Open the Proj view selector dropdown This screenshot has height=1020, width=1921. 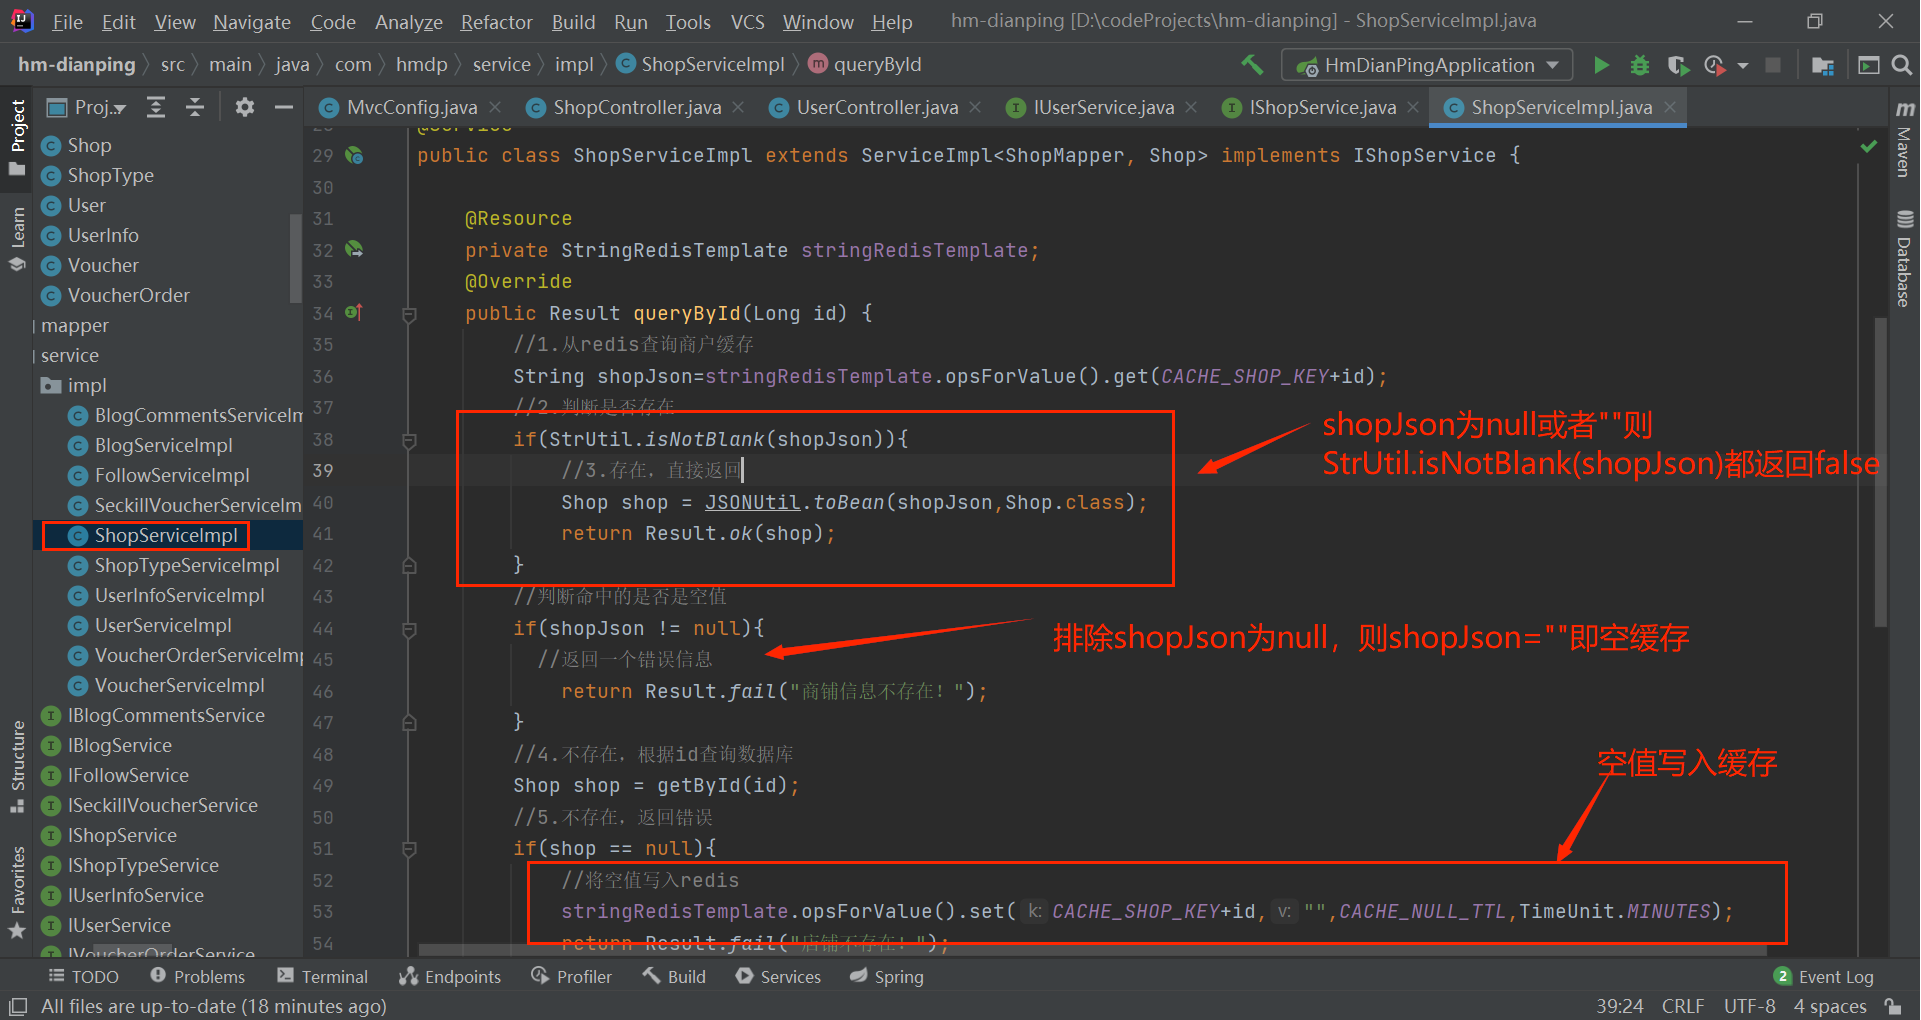click(x=87, y=107)
